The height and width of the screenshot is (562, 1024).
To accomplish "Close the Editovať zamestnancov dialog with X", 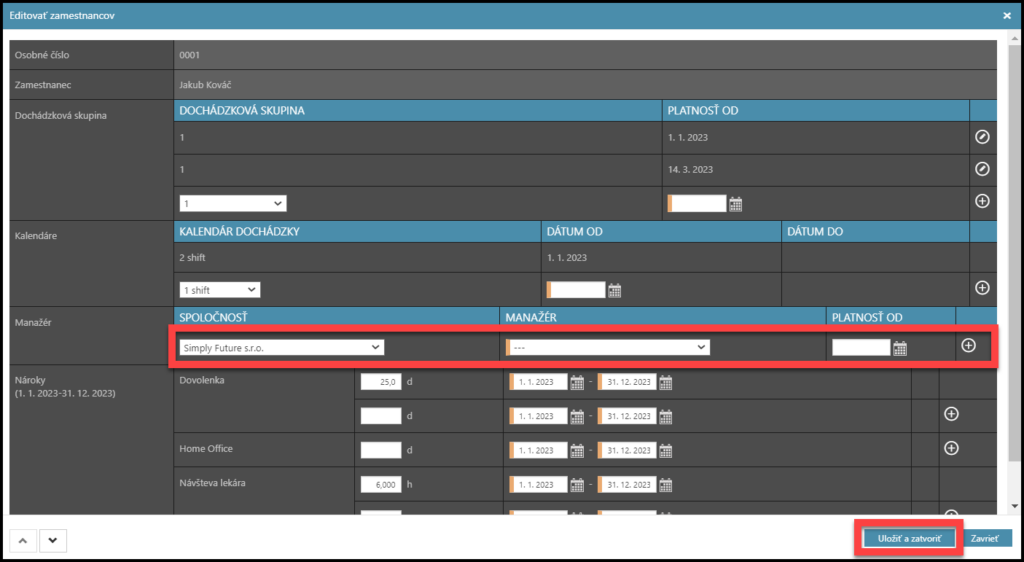I will [1006, 15].
